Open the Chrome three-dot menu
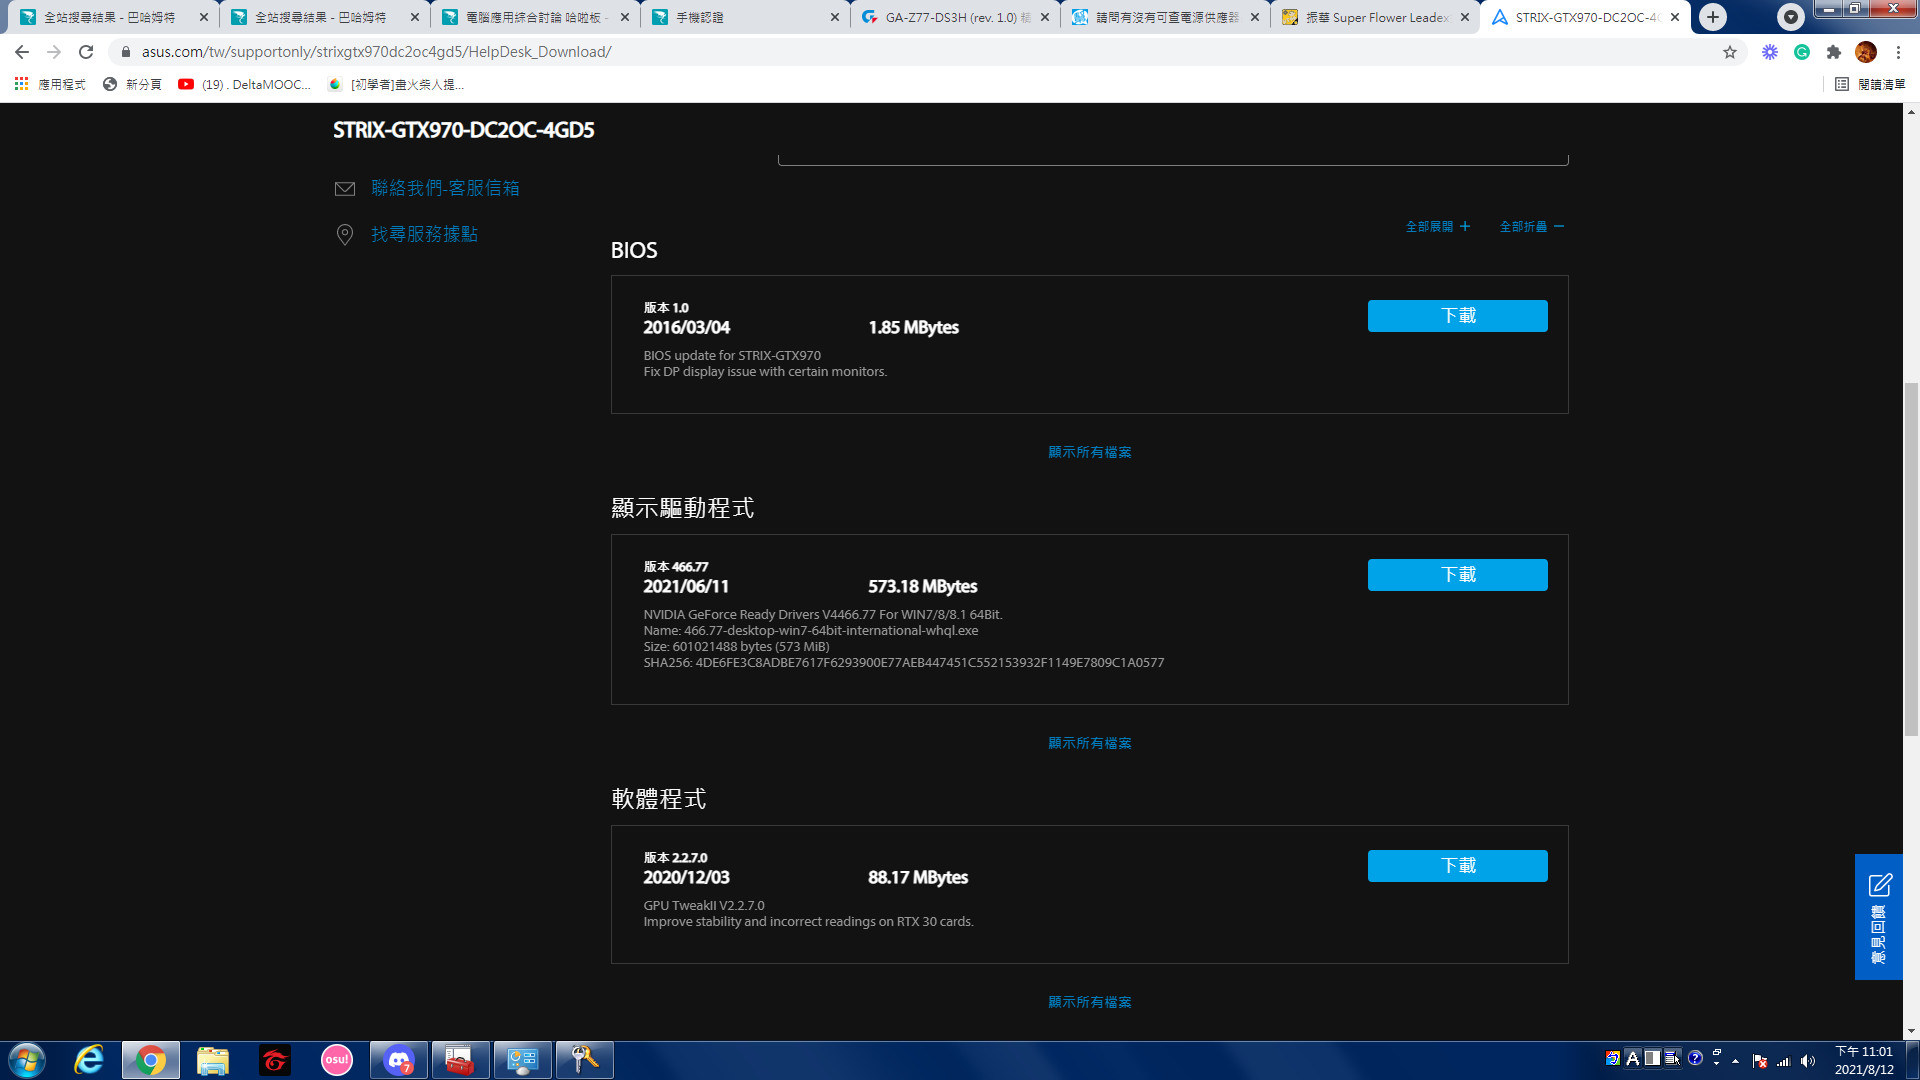This screenshot has width=1920, height=1080. click(1898, 52)
